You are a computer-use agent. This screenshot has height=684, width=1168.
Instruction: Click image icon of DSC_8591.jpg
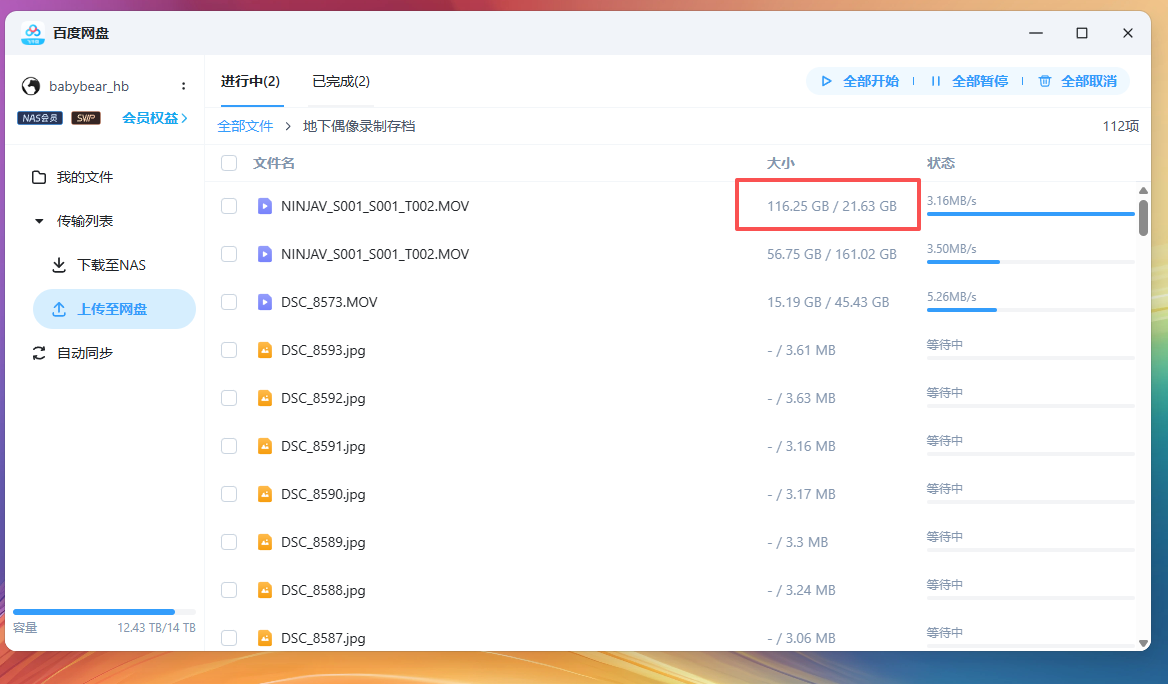(x=264, y=446)
